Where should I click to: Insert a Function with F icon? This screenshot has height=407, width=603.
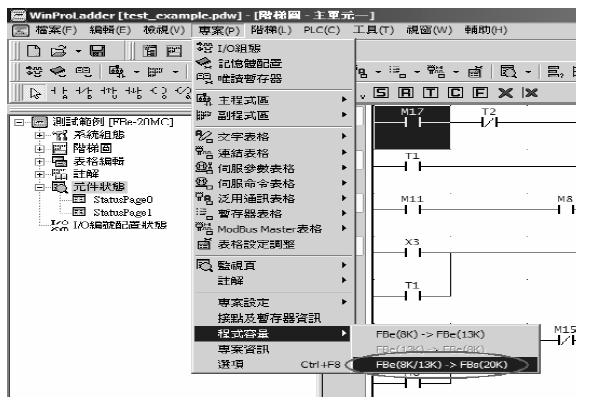point(480,93)
